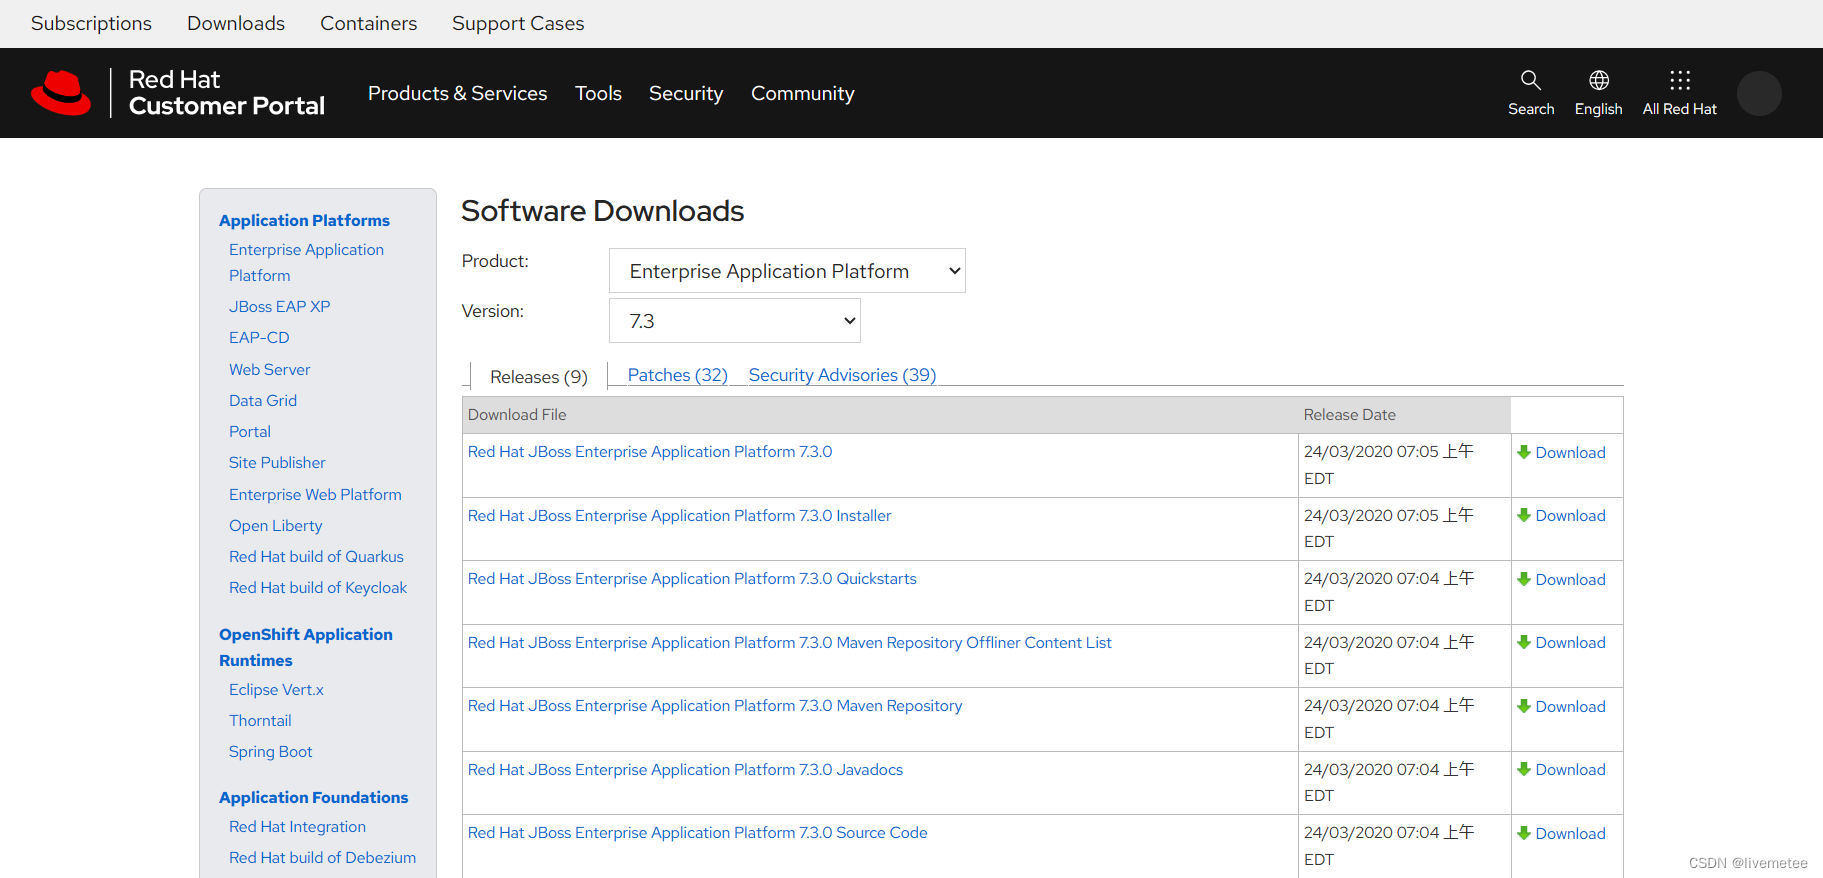
Task: Open Support Cases in the top bar
Action: (518, 23)
